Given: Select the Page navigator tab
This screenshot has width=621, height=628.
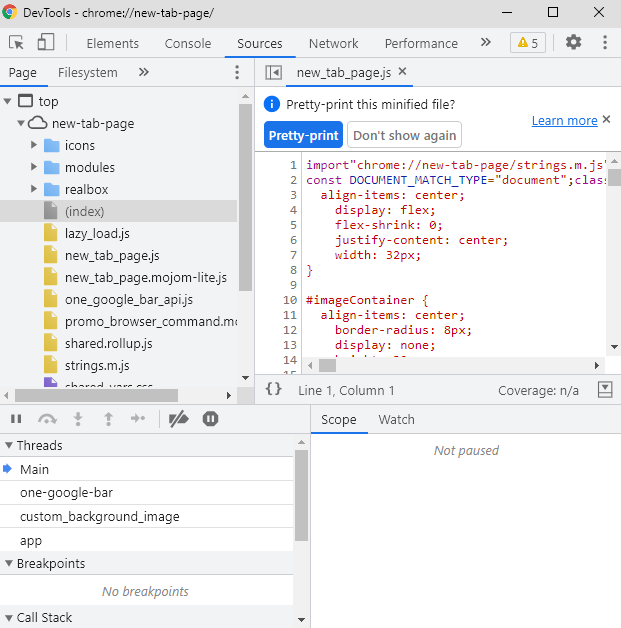Looking at the screenshot, I should point(23,72).
